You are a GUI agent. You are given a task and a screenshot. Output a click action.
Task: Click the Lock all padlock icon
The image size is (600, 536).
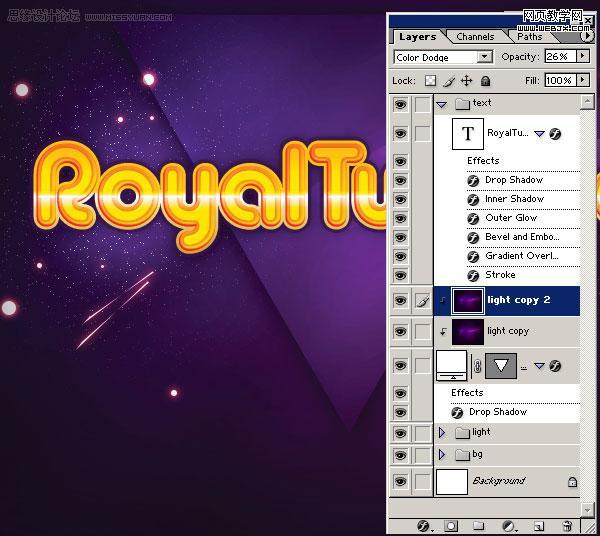(x=485, y=81)
